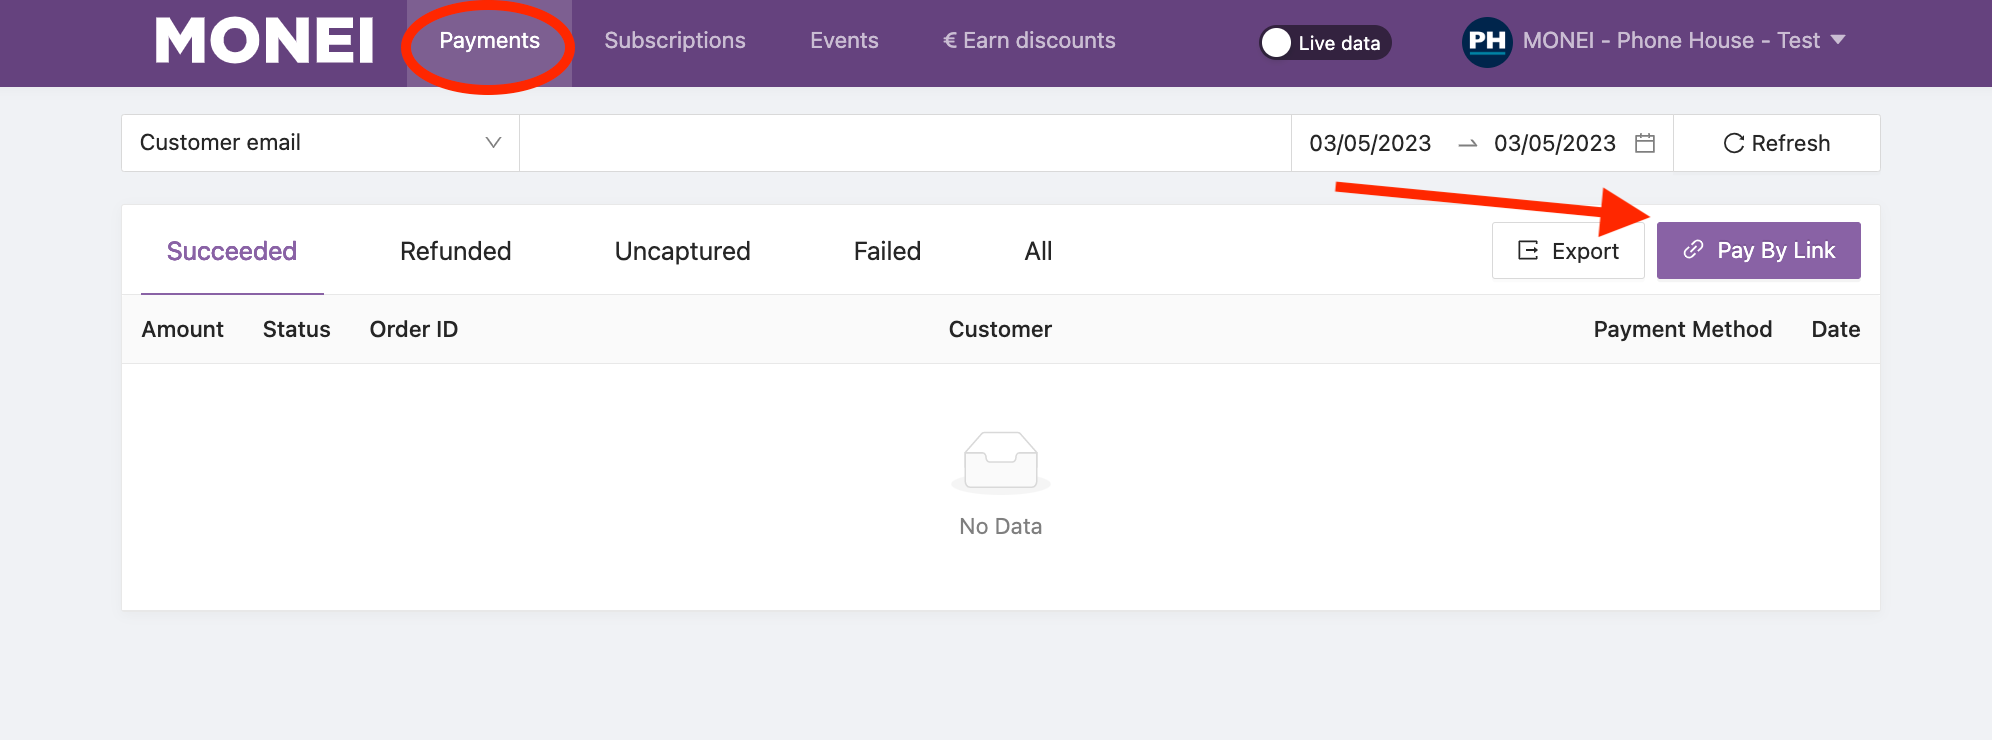Go to Subscriptions section

675,41
